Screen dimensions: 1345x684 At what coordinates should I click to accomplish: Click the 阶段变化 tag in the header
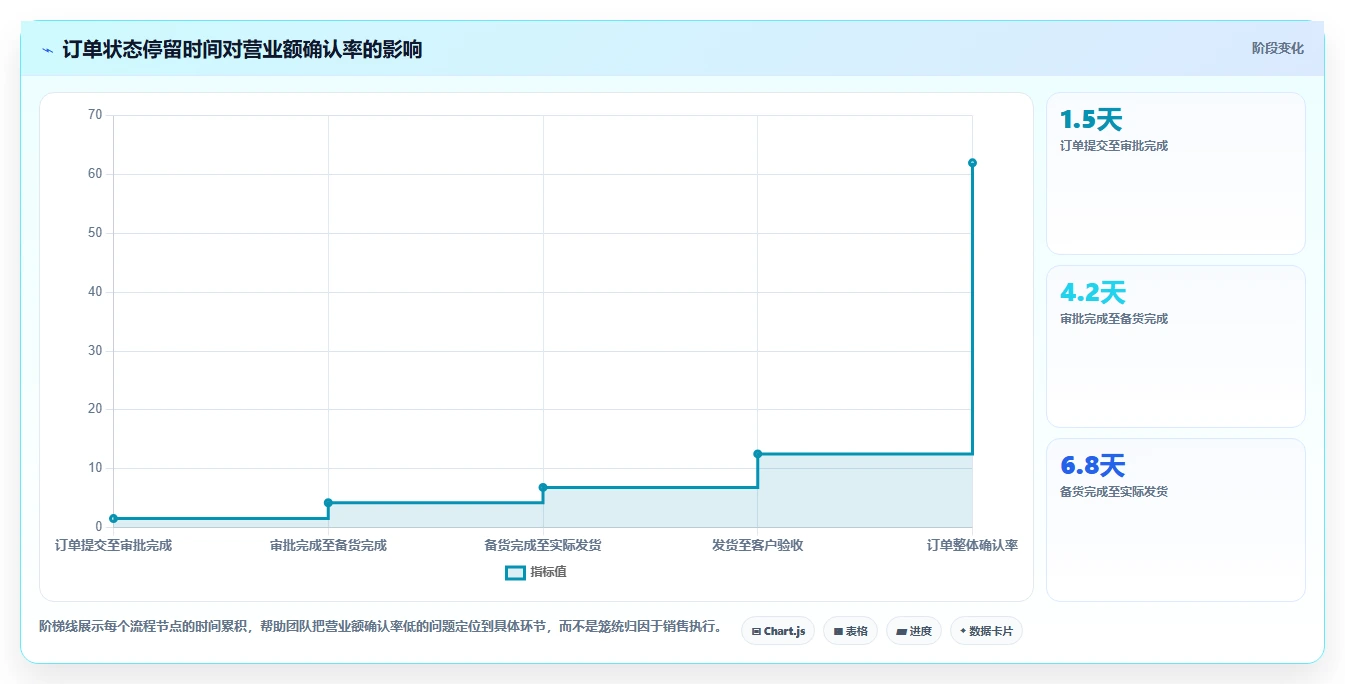[1277, 48]
